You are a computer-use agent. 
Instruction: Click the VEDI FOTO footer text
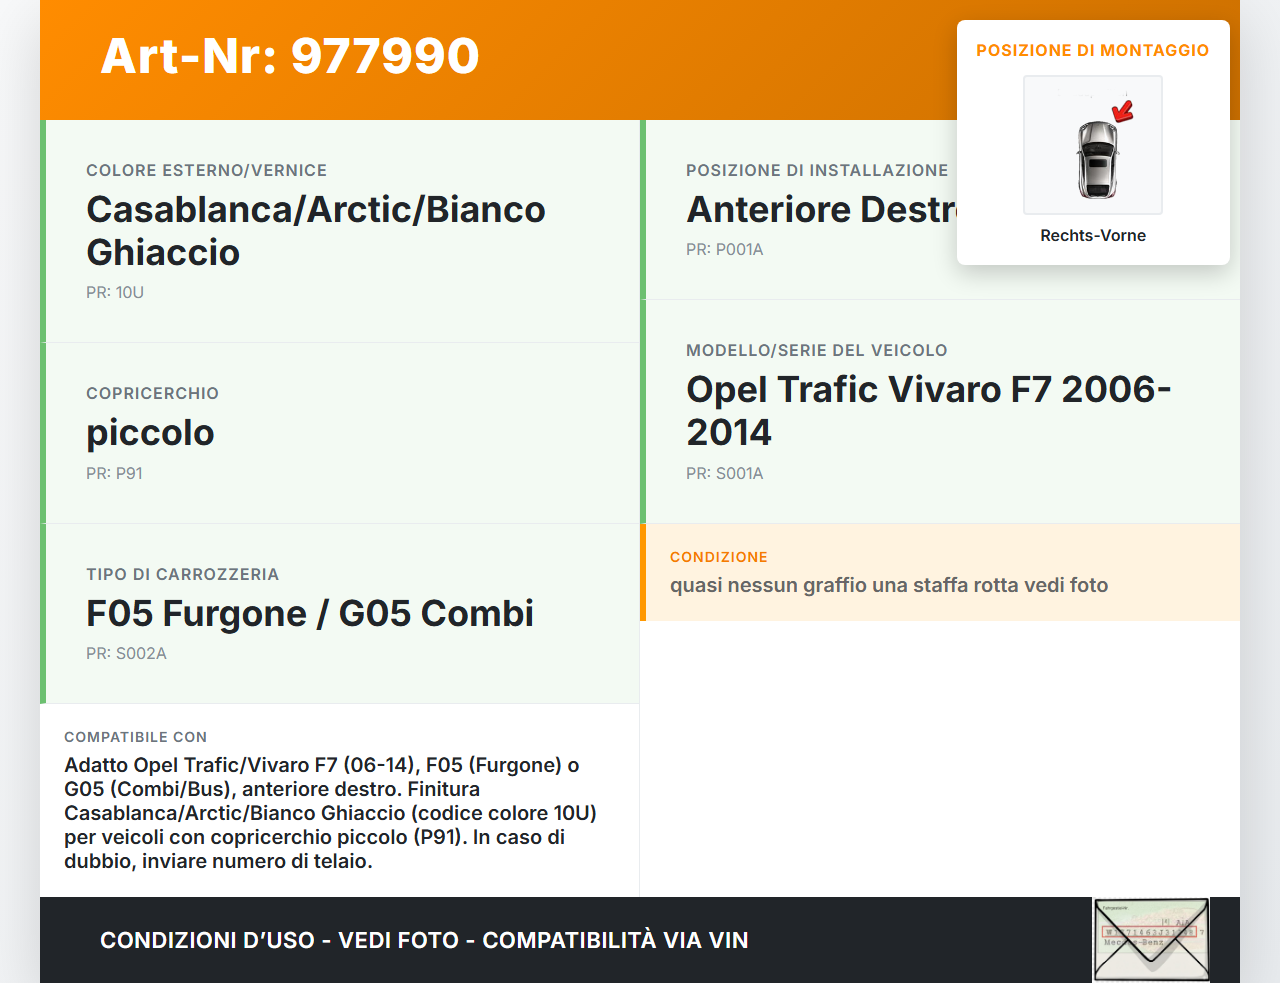pyautogui.click(x=400, y=941)
